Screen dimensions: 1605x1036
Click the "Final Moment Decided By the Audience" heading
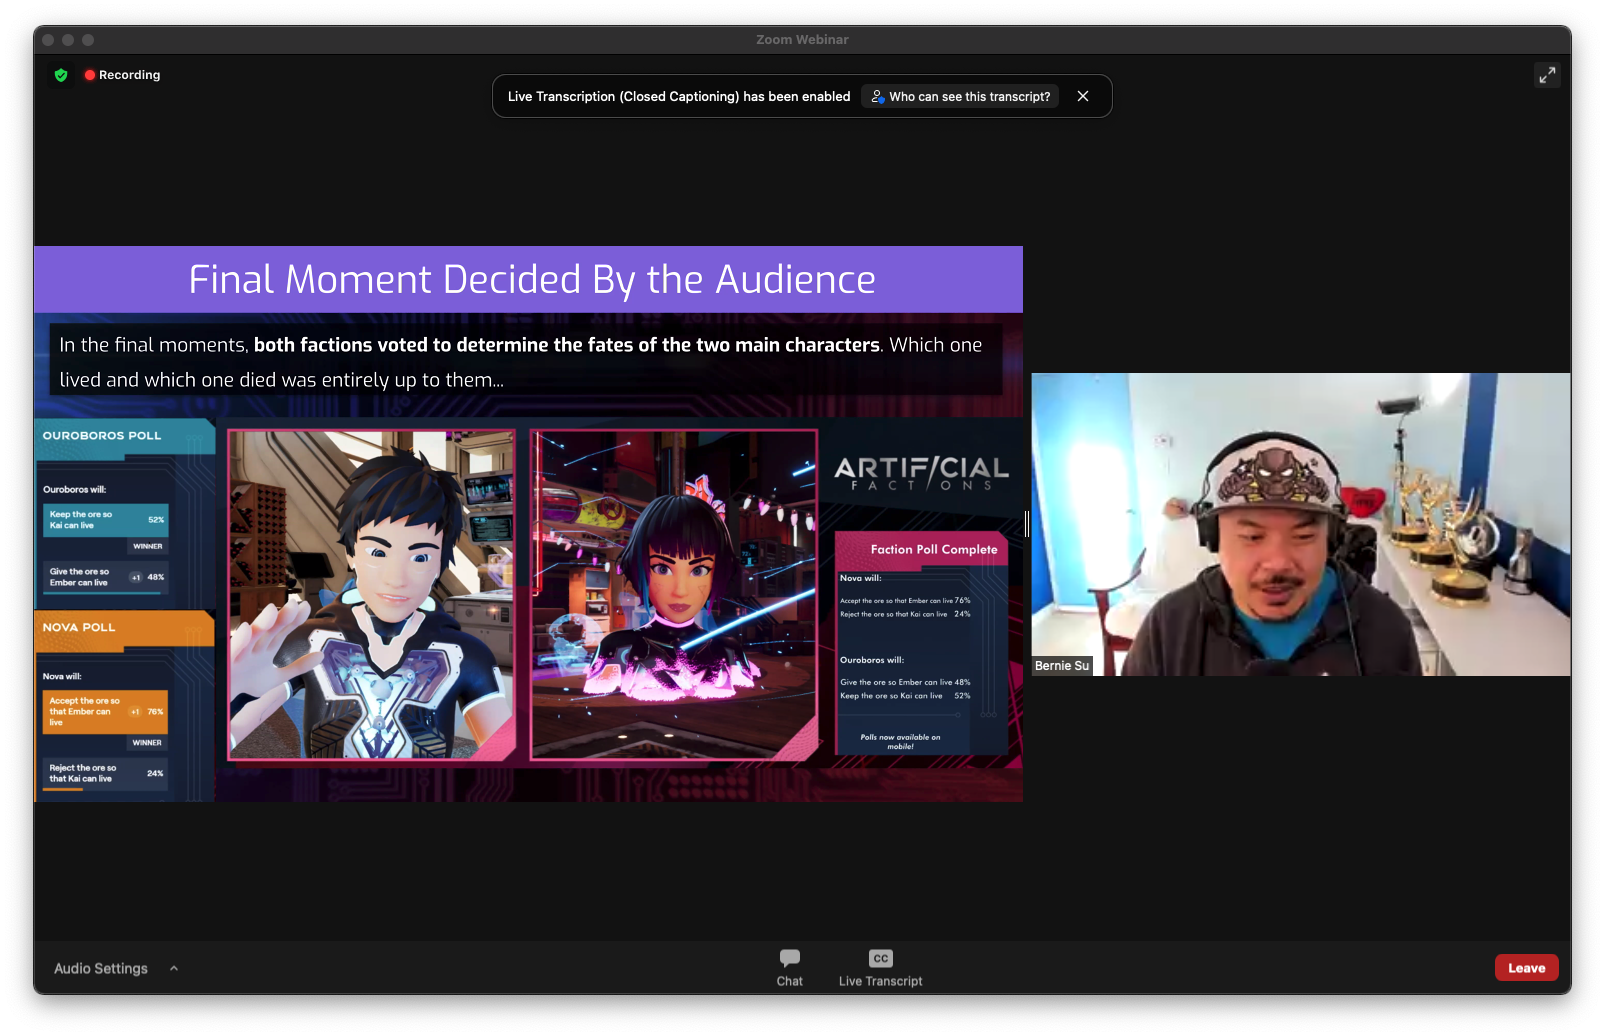click(x=532, y=279)
